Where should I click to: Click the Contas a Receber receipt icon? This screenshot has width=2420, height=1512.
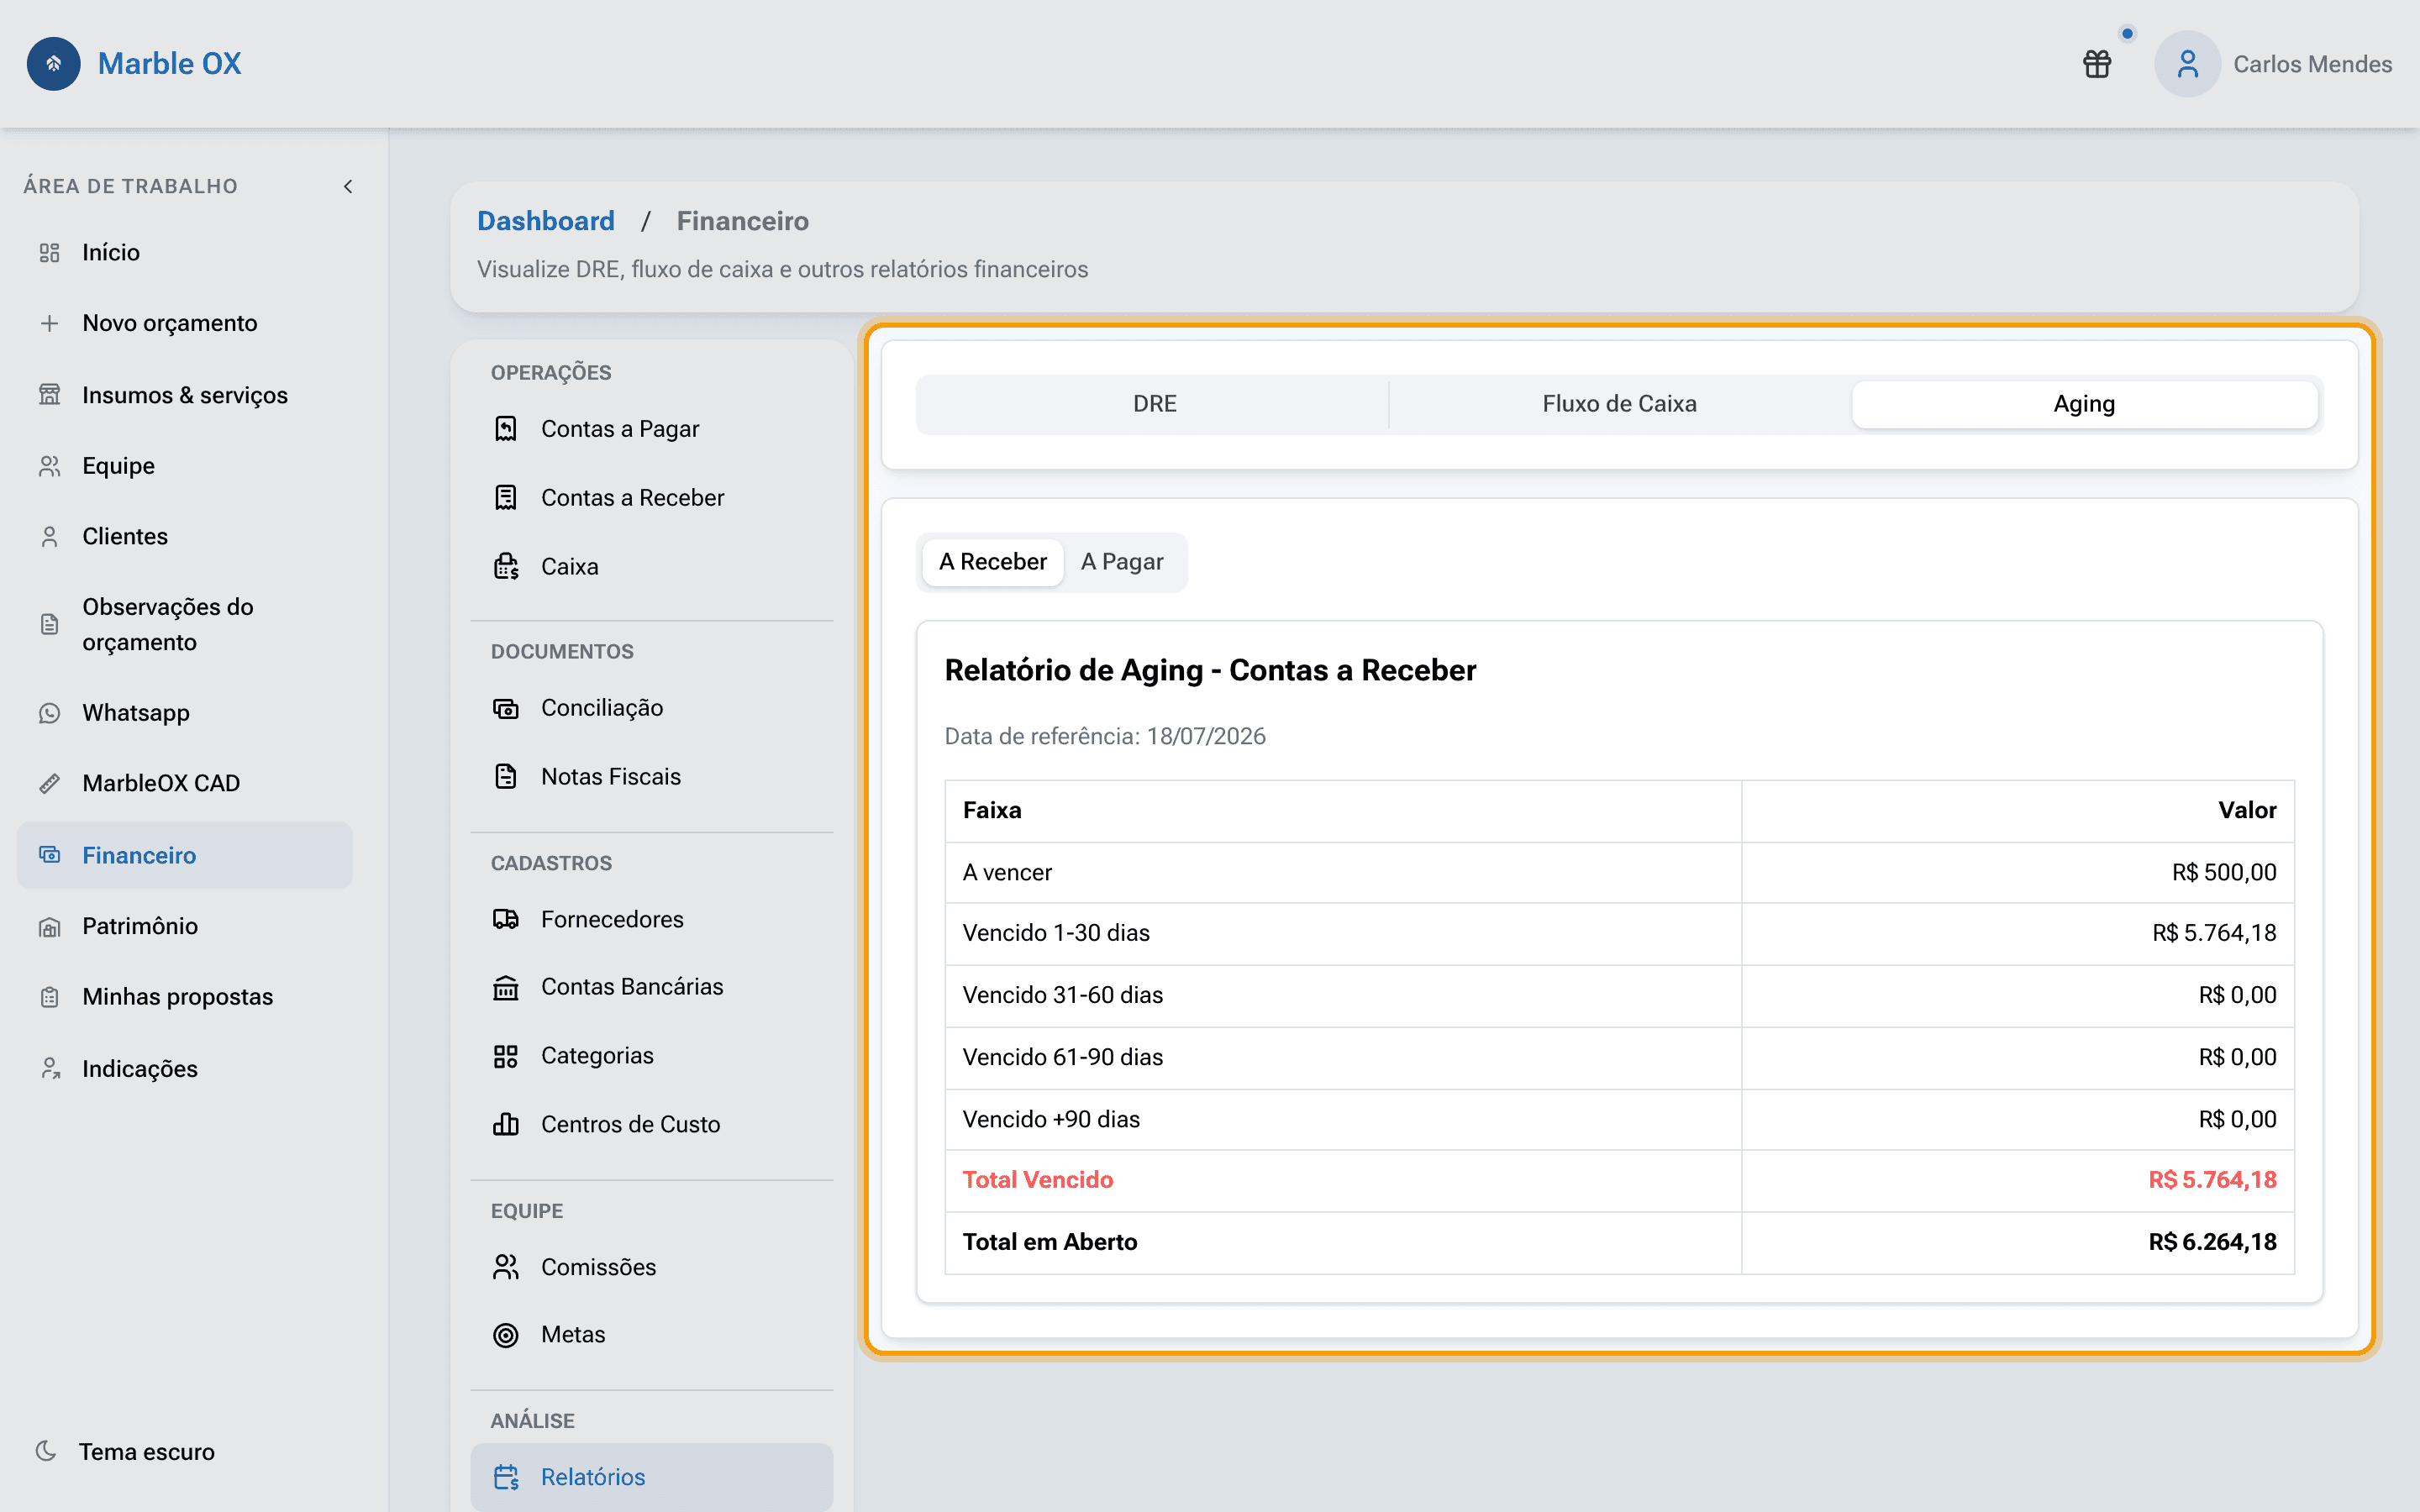click(x=506, y=498)
